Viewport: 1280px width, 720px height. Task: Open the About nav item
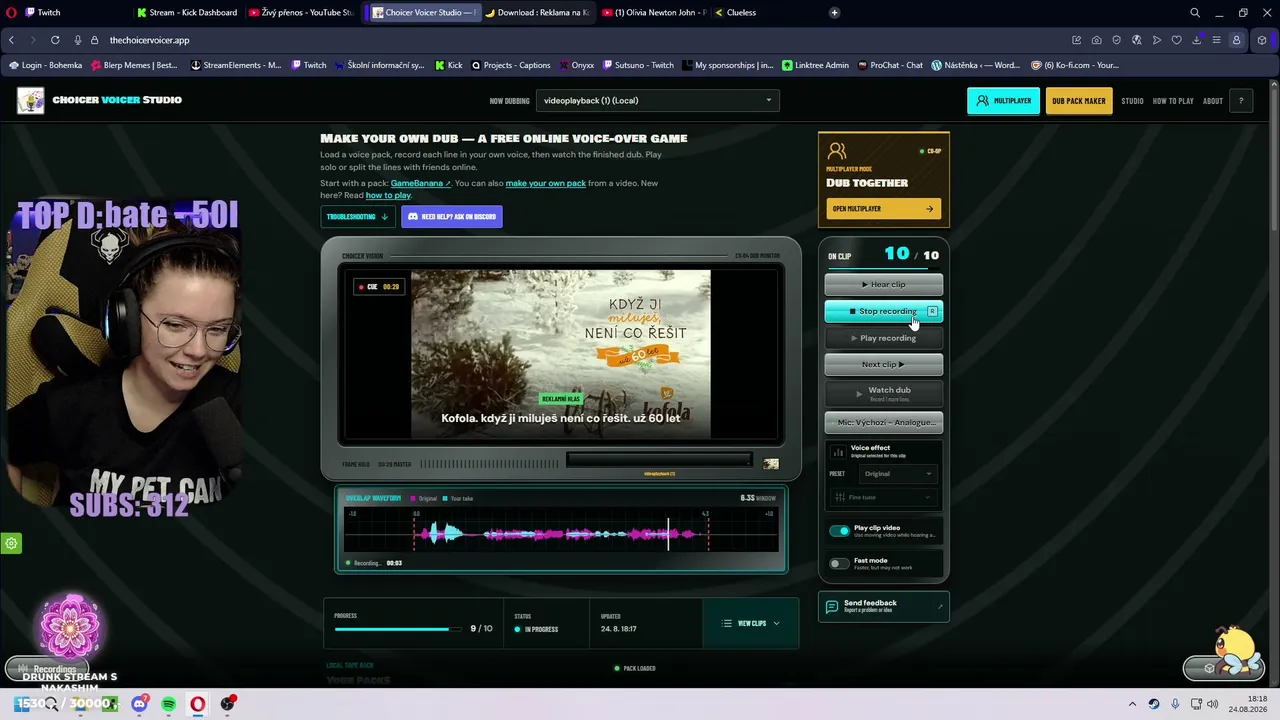click(1213, 101)
